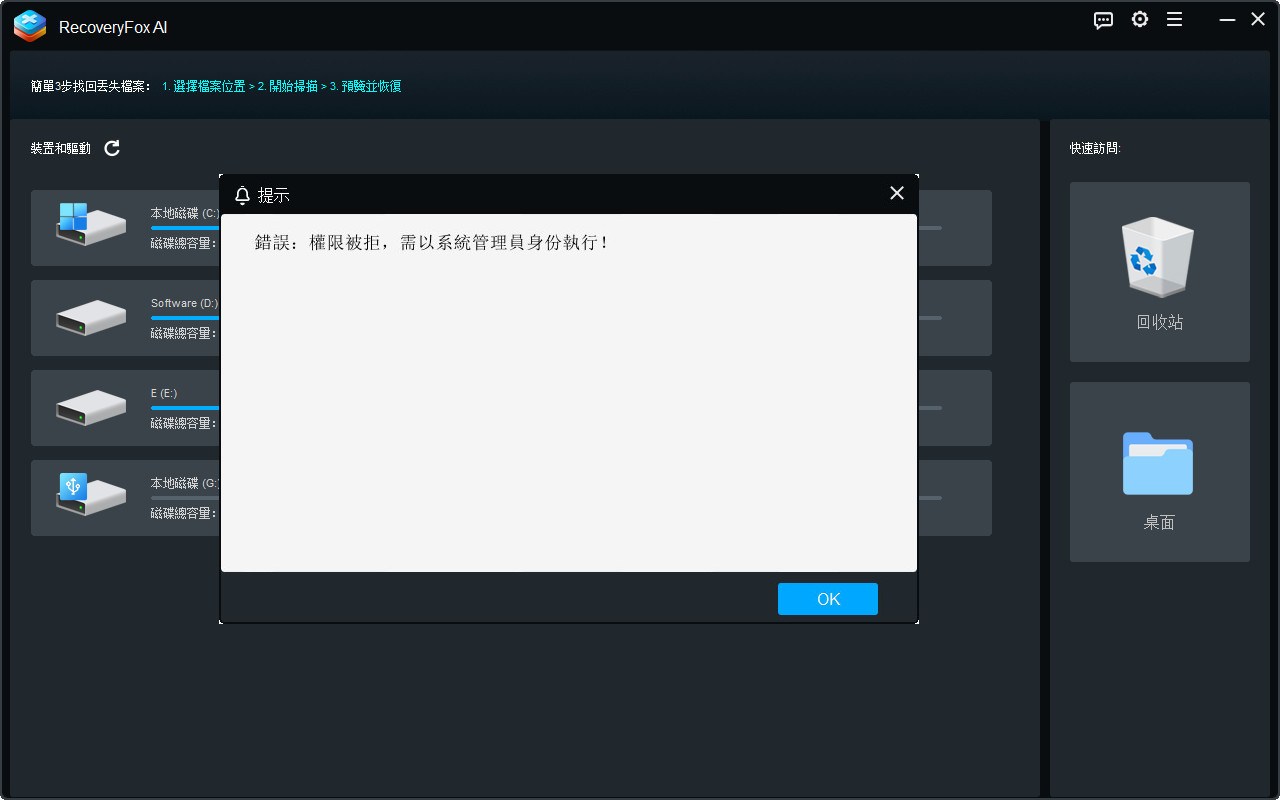The height and width of the screenshot is (800, 1280).
Task: Select the E (E:) drive icon
Action: pos(91,407)
